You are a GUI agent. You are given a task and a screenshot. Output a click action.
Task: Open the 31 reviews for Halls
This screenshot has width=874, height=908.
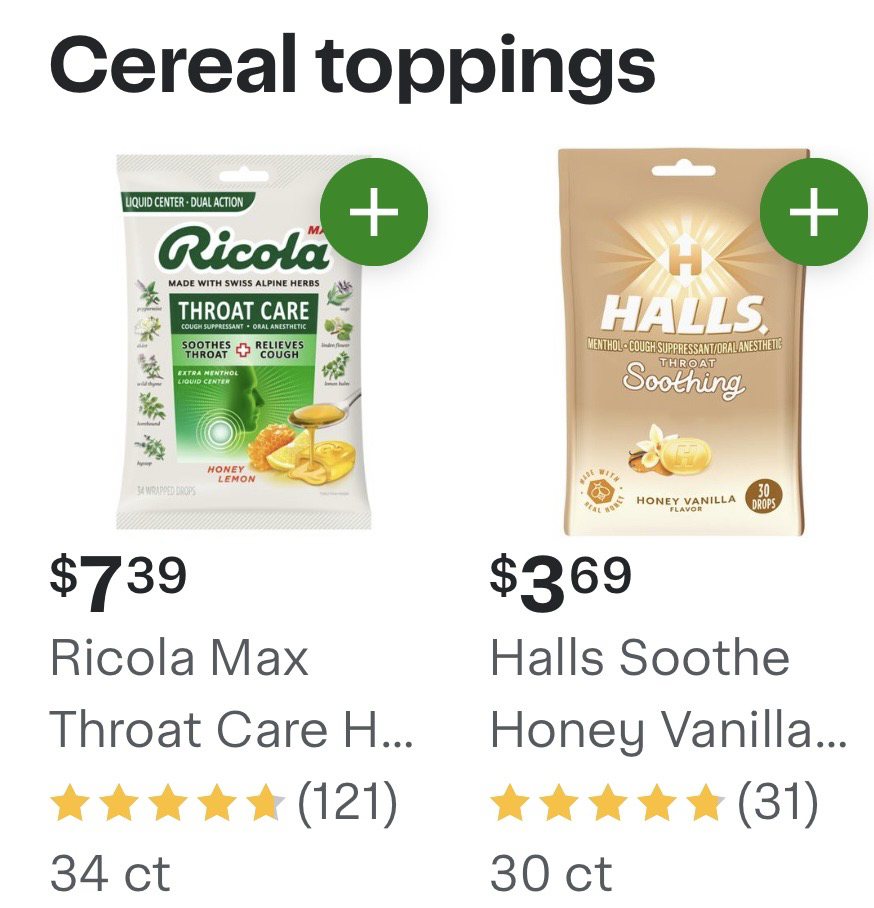(777, 802)
